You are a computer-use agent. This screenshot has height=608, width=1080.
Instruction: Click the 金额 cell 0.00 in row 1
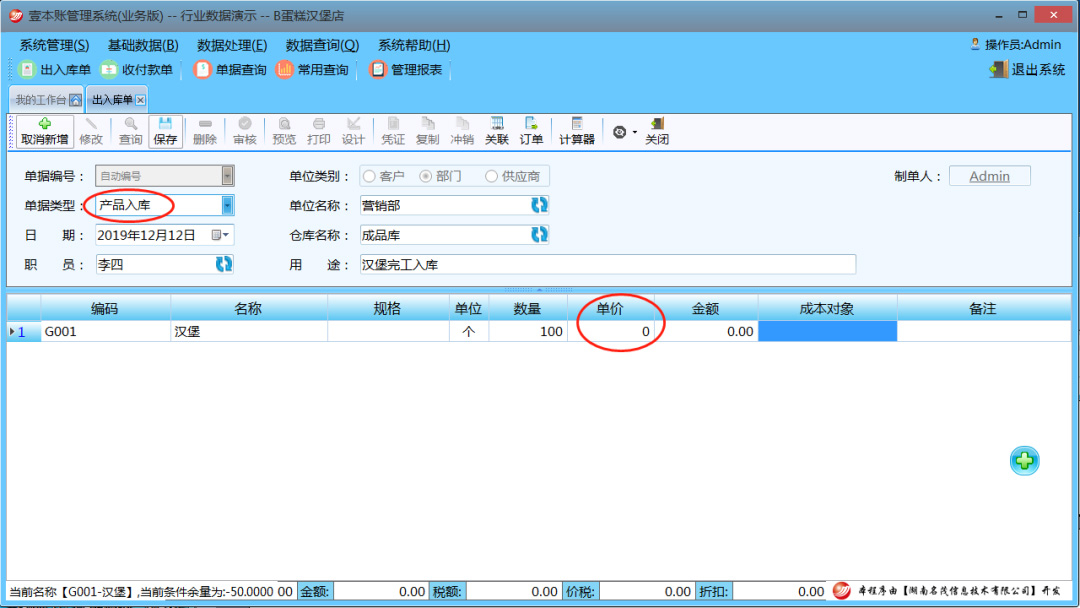(705, 331)
